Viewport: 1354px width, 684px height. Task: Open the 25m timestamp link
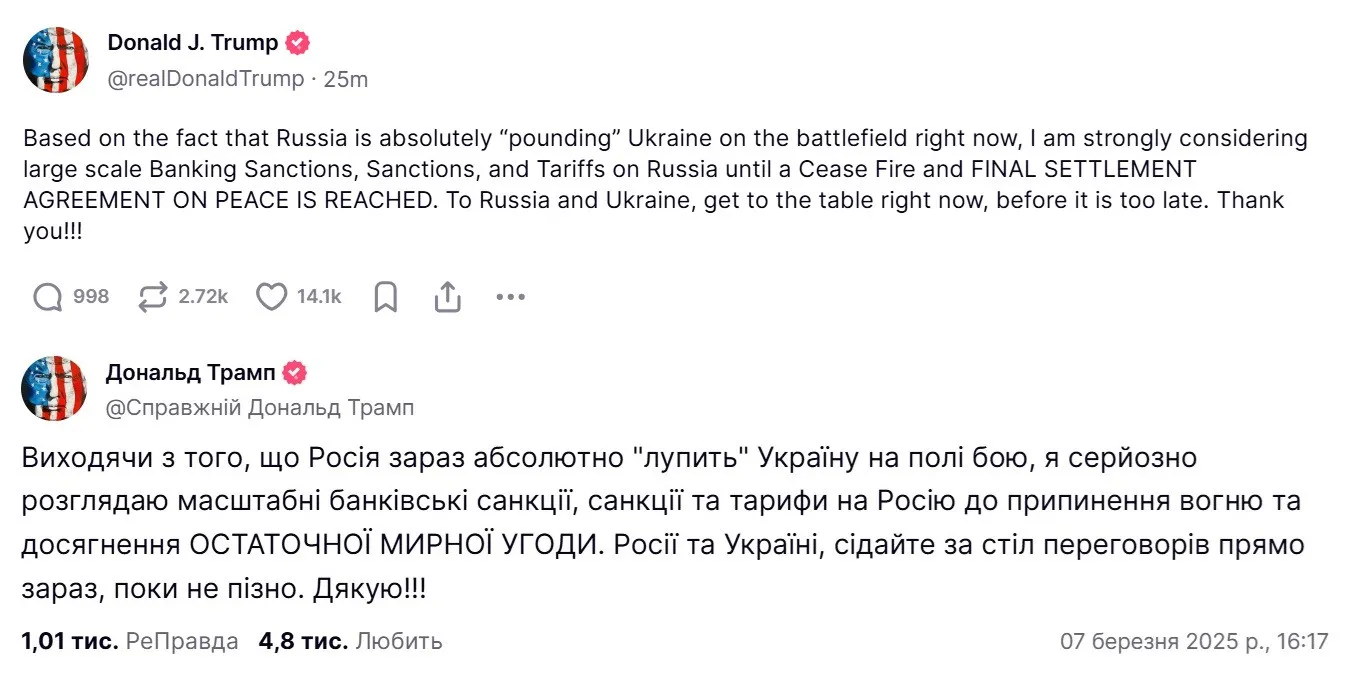click(346, 78)
